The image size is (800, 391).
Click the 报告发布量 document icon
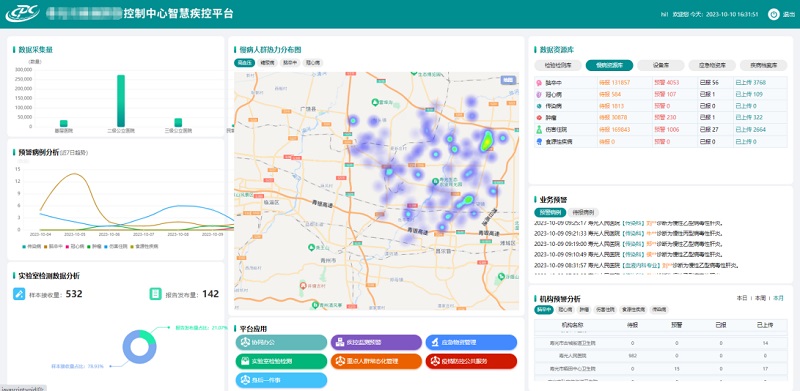(x=155, y=294)
